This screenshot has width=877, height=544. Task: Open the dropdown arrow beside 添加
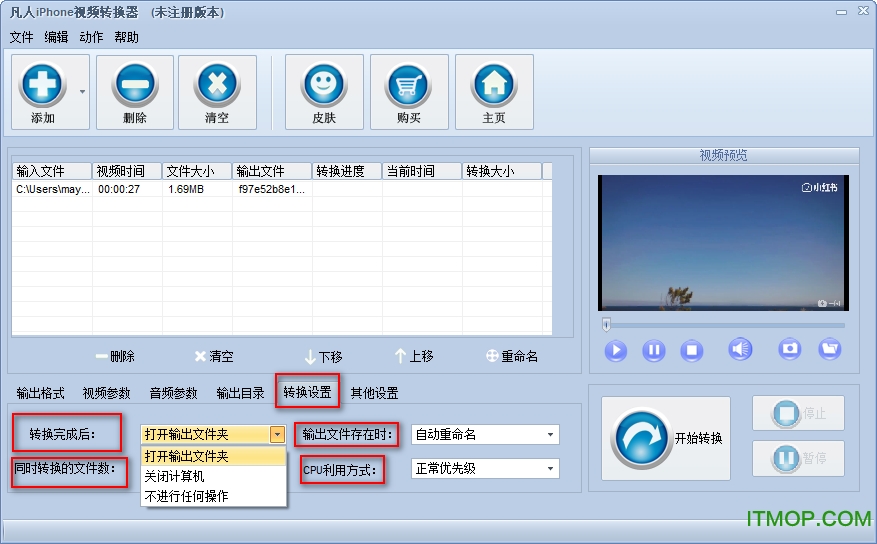82,92
